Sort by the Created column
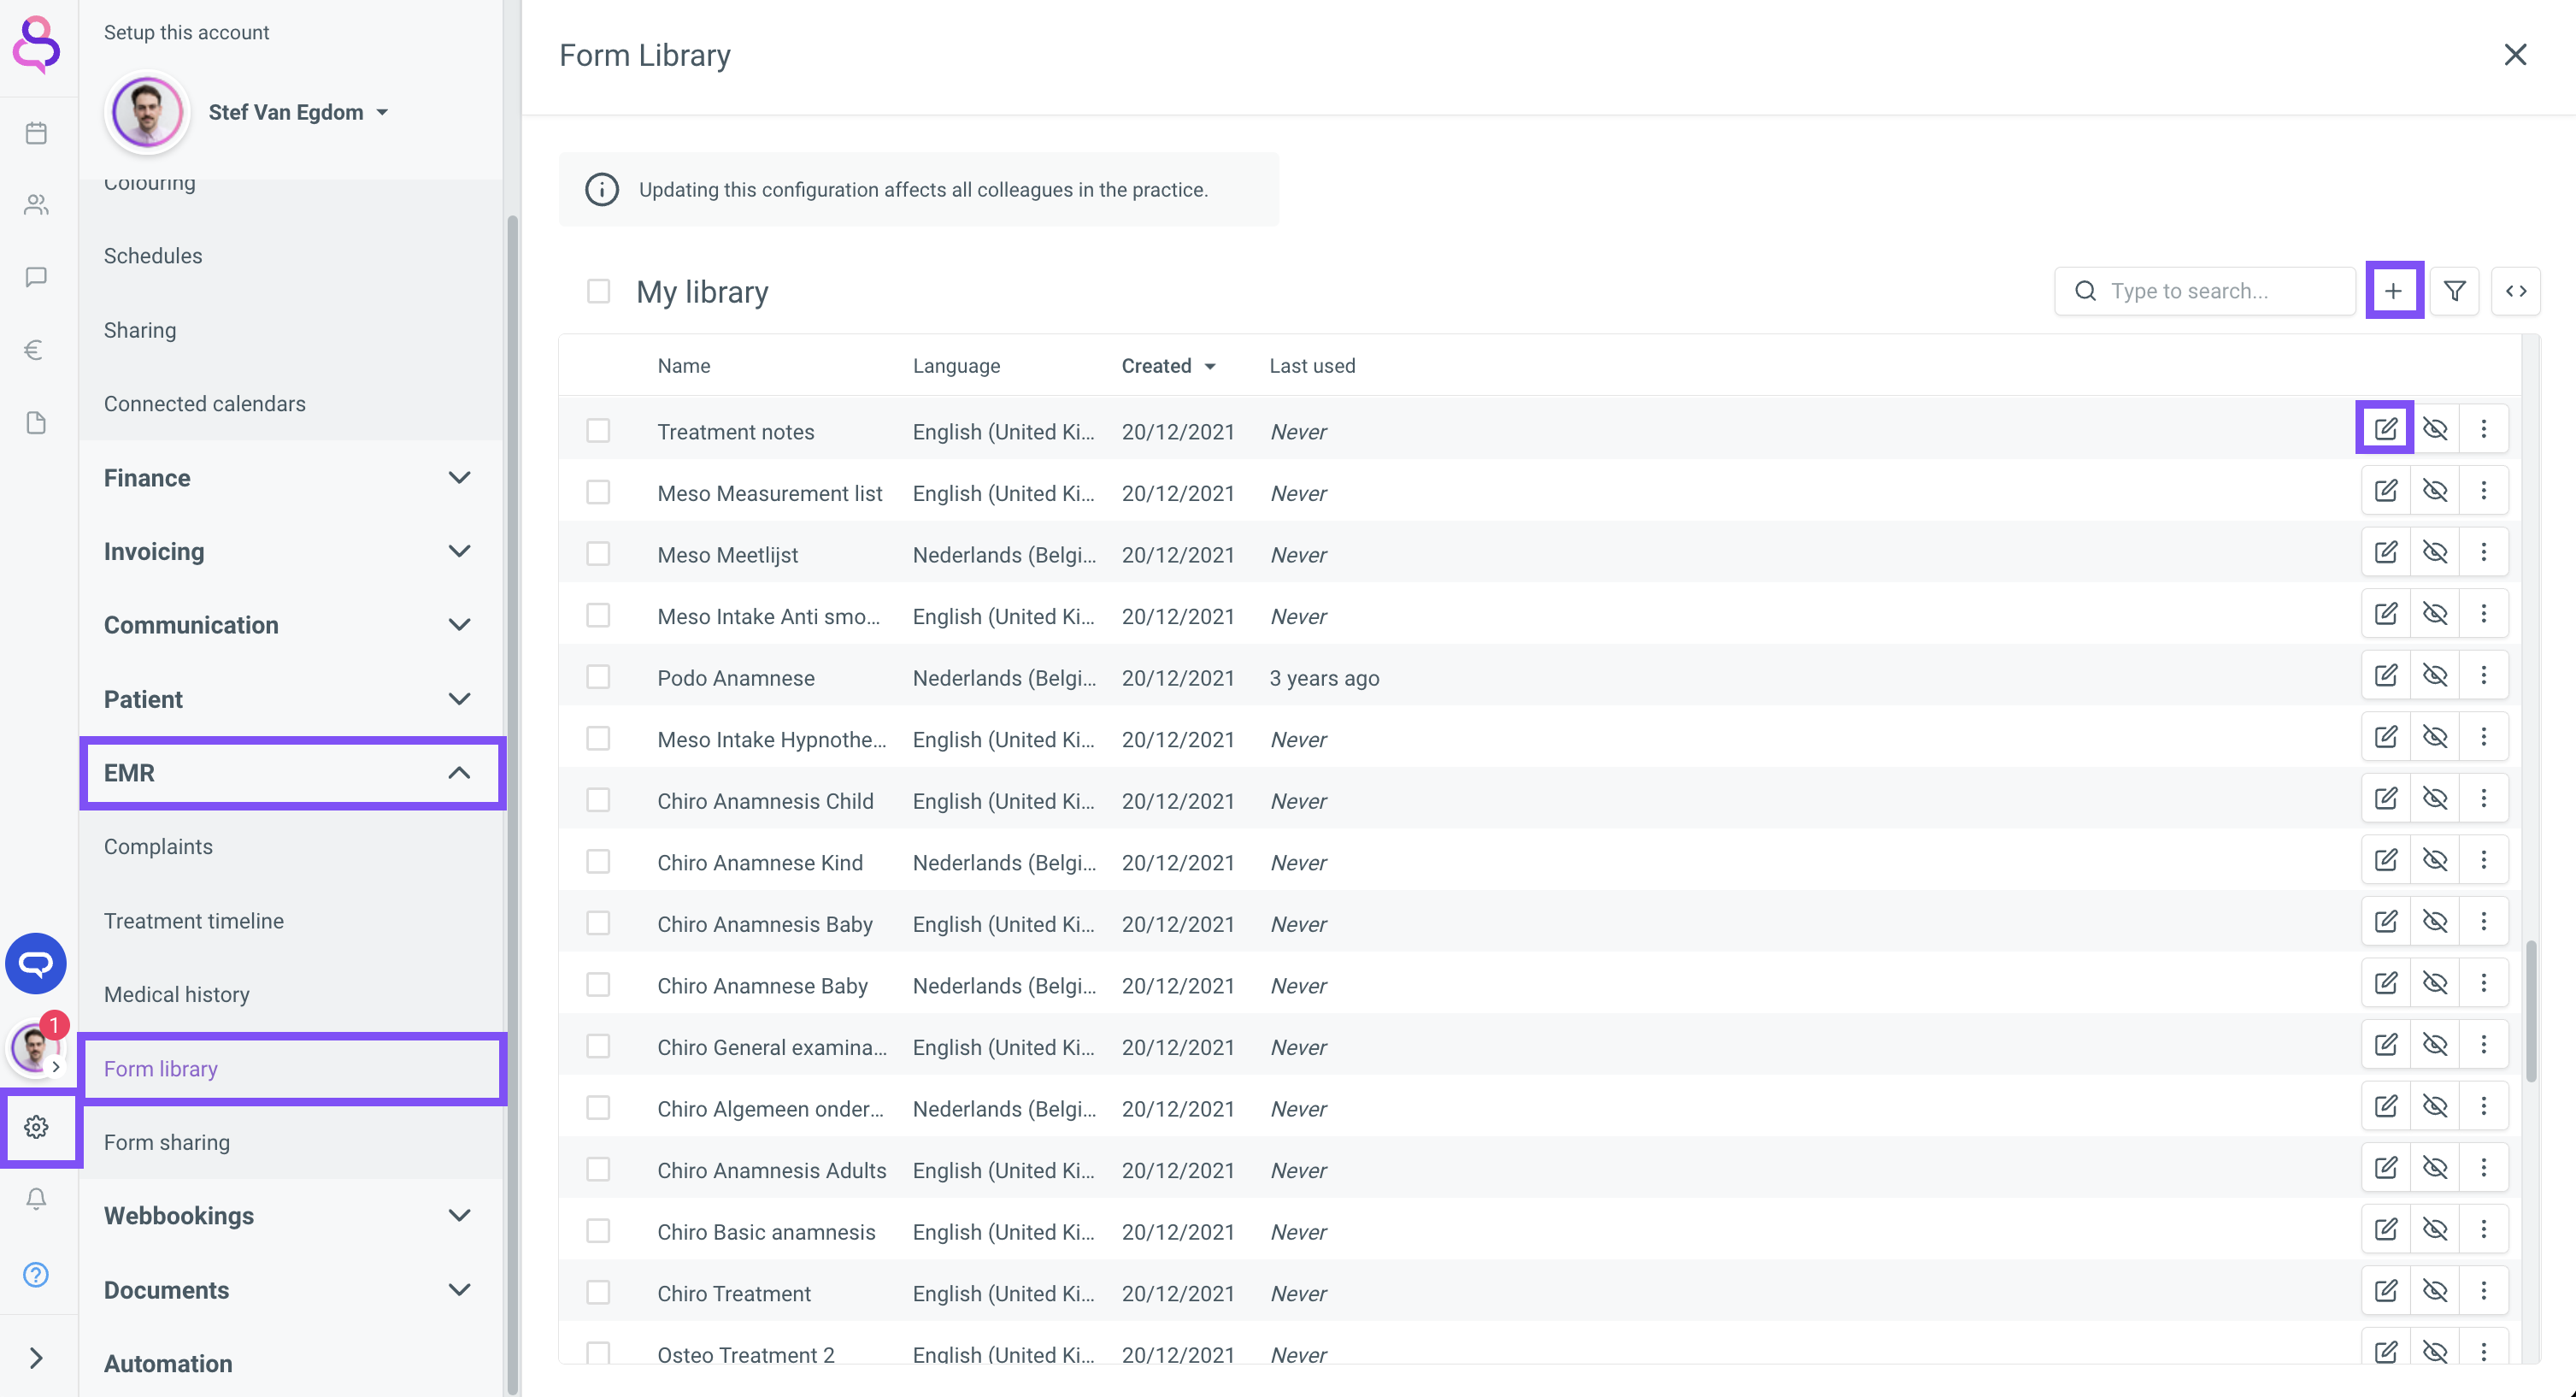 click(1168, 366)
